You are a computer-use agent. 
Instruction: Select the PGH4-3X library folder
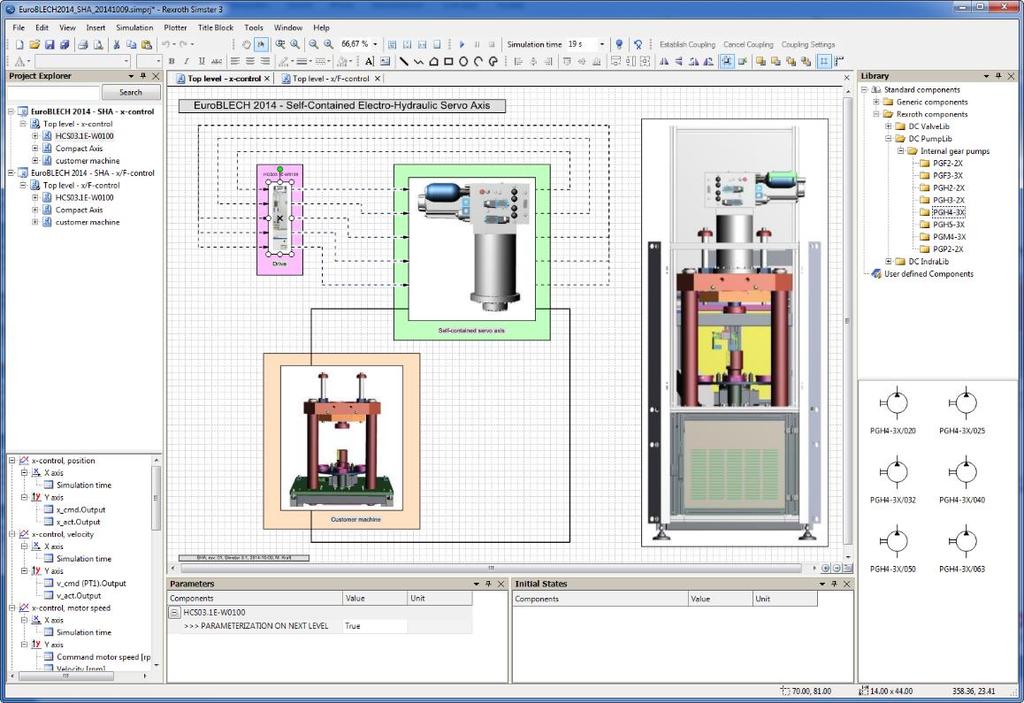pyautogui.click(x=948, y=212)
